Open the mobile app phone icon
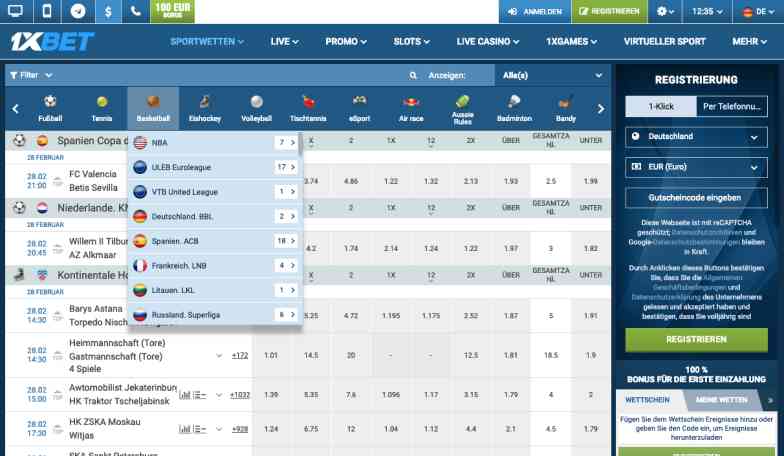784x456 pixels. pos(47,11)
